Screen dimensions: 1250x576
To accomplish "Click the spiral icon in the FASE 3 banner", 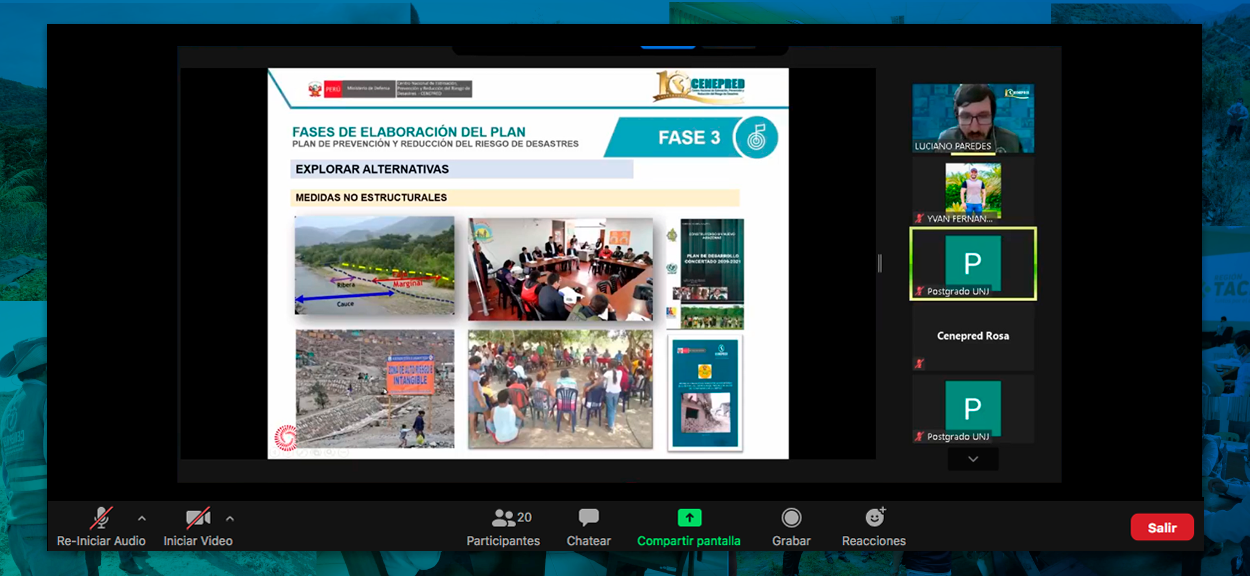I will 756,138.
